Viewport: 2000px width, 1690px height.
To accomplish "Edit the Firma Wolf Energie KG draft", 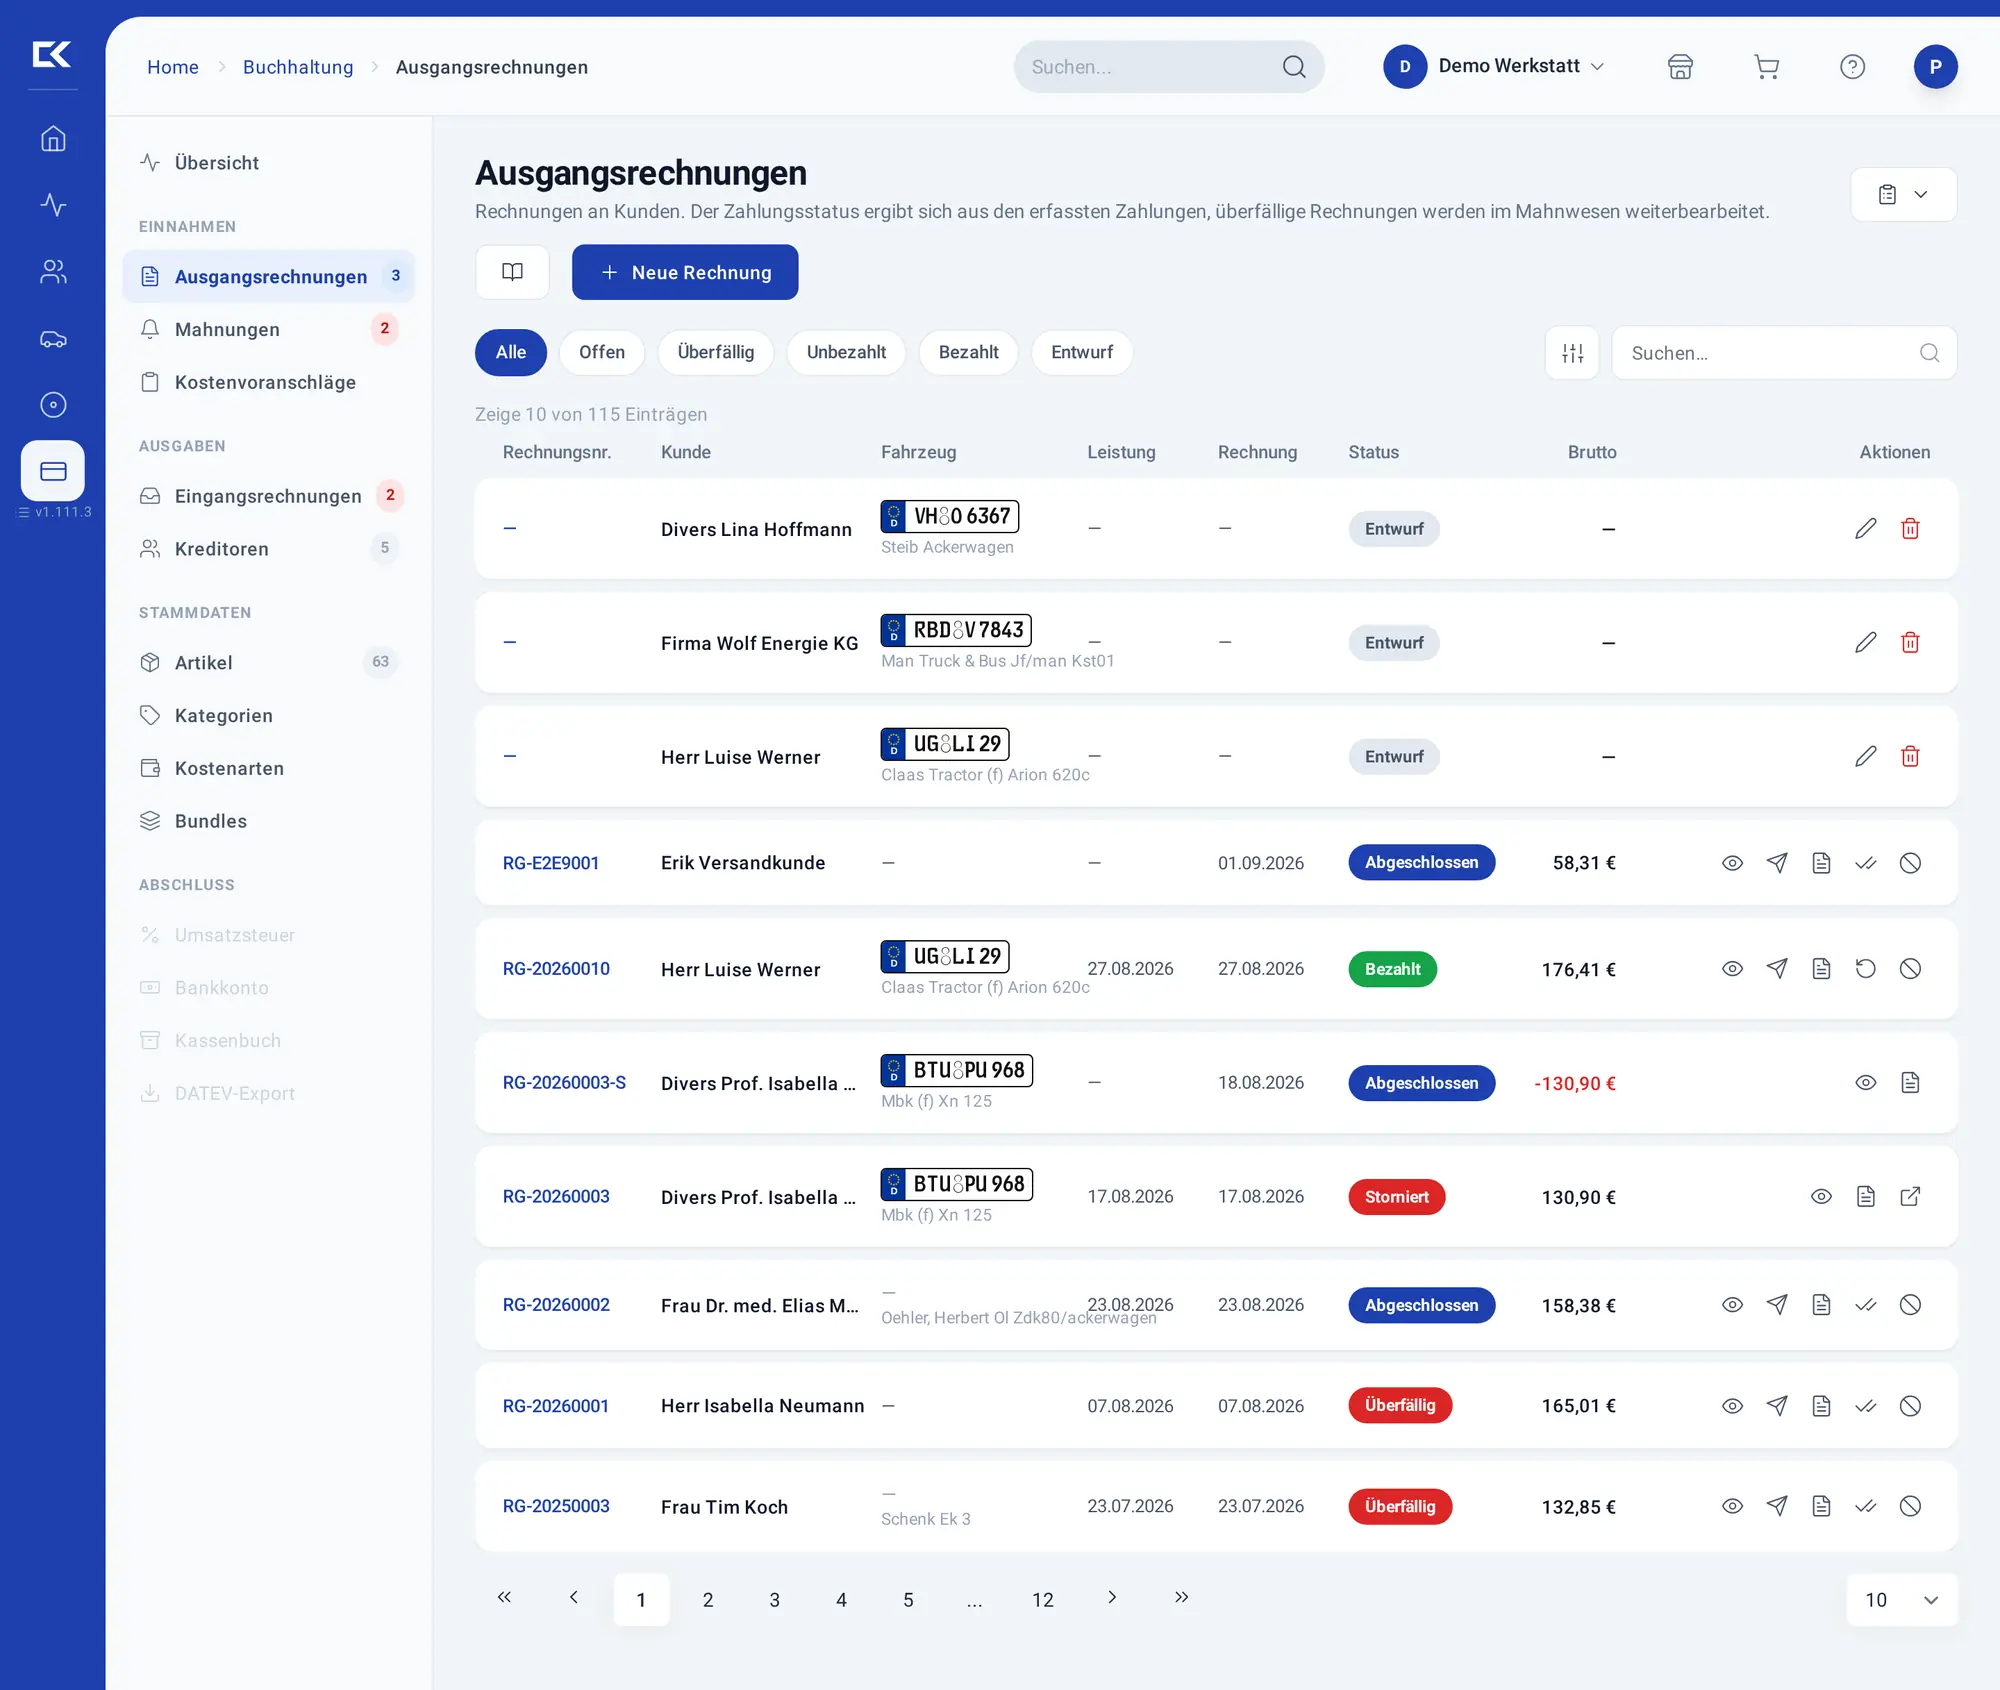I will click(1865, 642).
